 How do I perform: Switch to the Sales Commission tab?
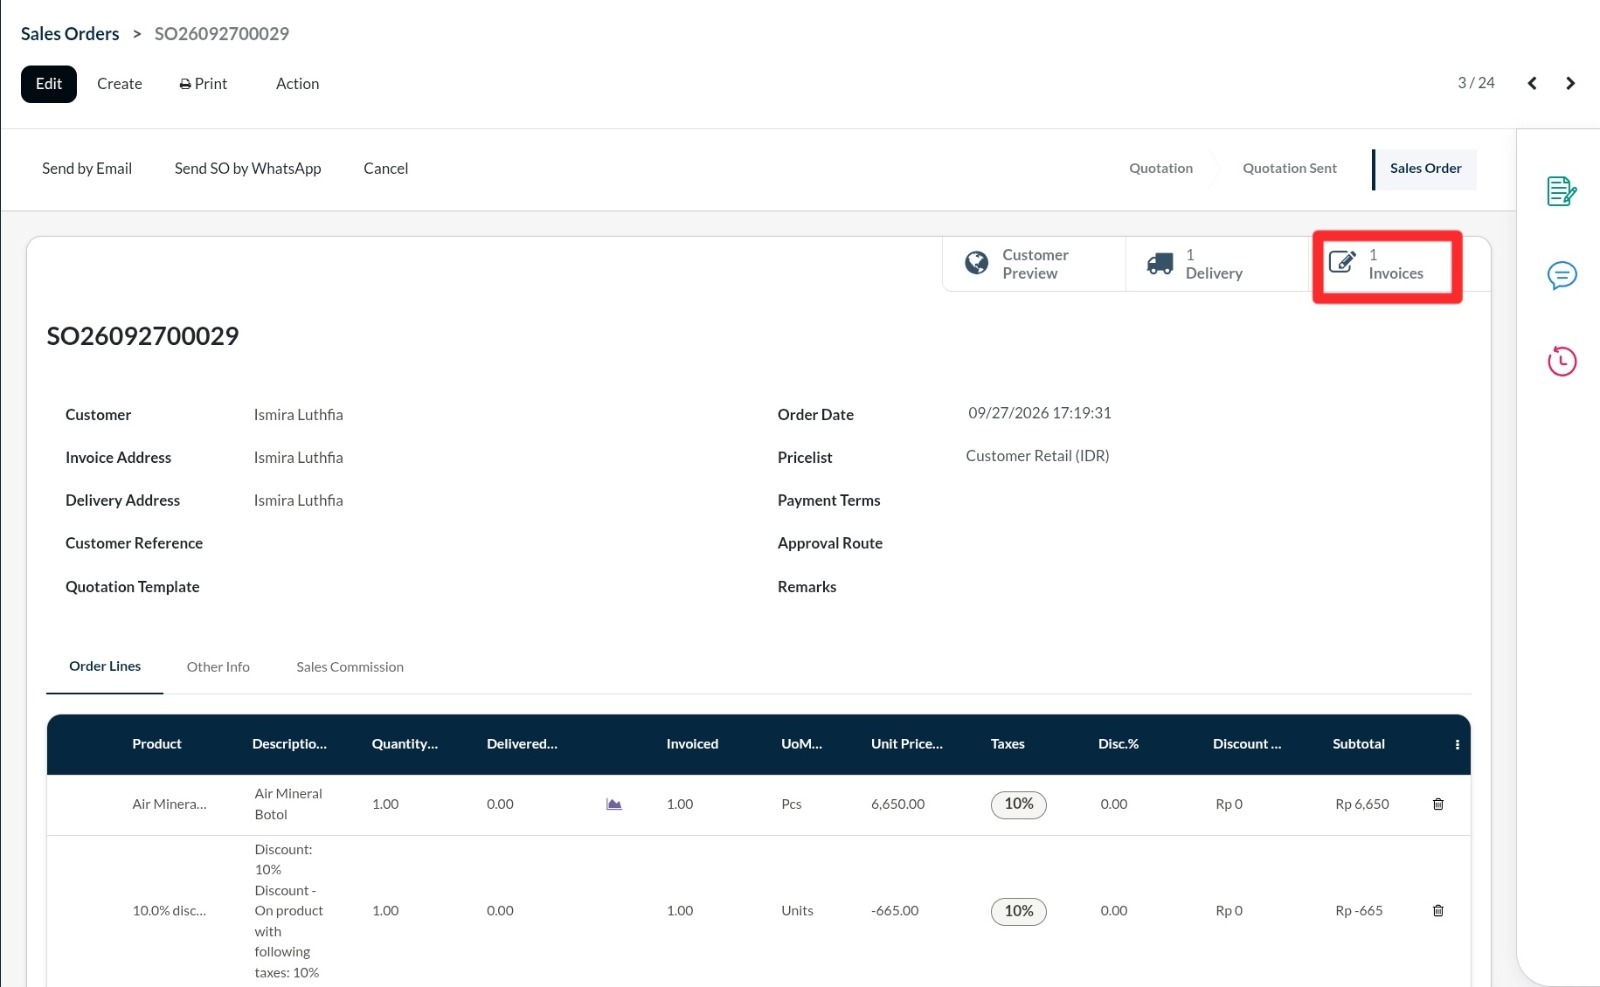[350, 667]
